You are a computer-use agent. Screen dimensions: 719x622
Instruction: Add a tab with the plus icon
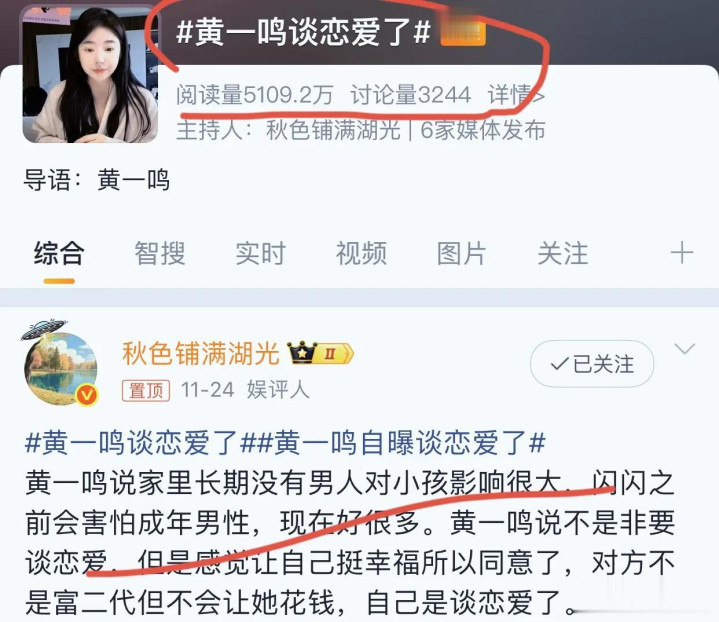click(682, 253)
